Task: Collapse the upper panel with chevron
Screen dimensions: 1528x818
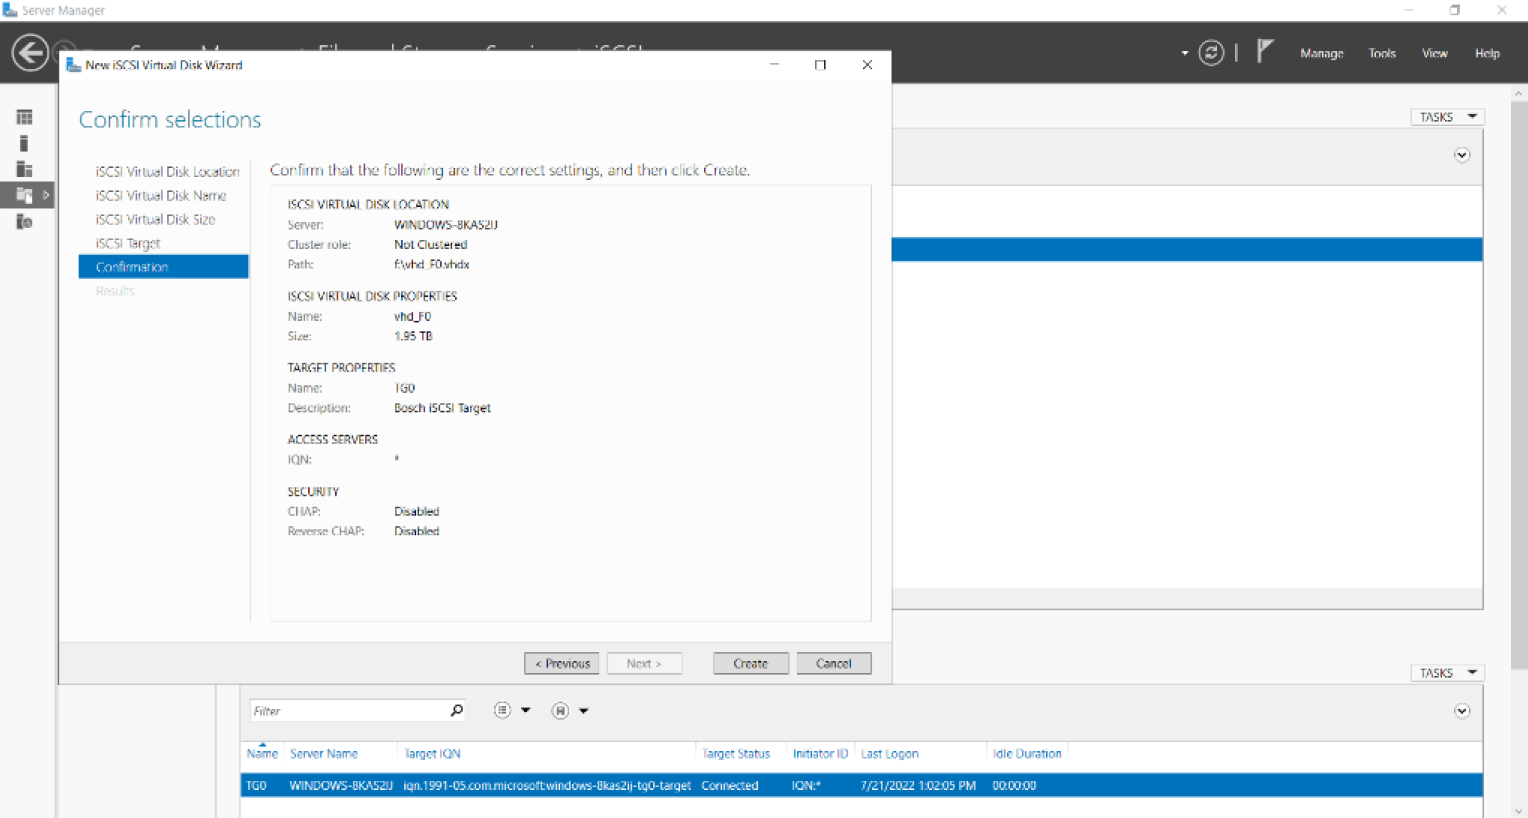Action: [1461, 155]
